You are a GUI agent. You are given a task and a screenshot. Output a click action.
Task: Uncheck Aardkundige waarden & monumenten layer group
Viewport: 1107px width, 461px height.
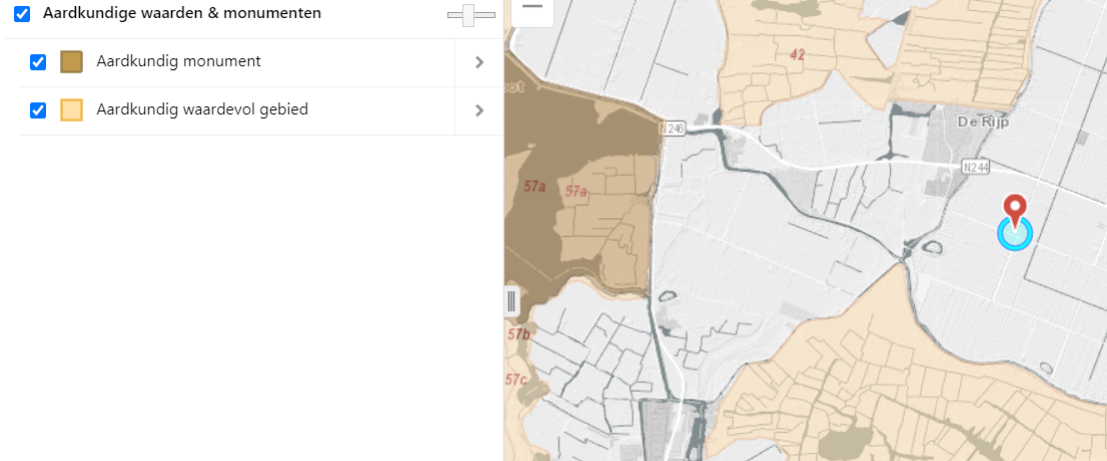[23, 14]
